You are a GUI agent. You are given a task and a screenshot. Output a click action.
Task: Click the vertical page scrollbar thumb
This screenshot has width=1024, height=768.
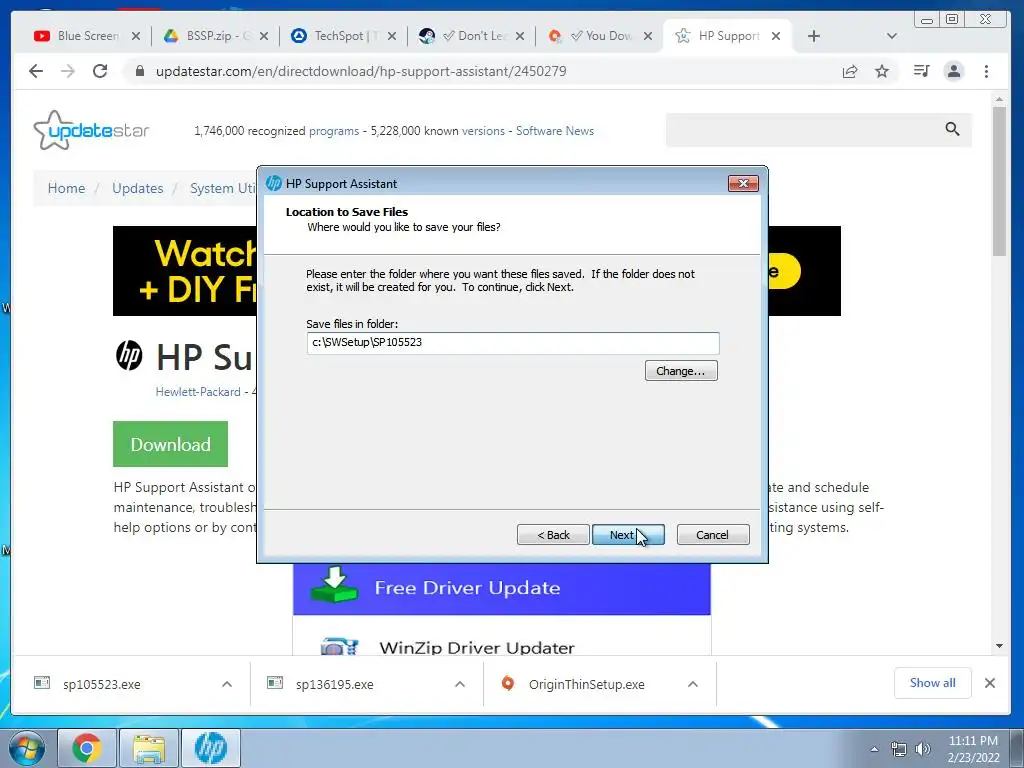point(999,182)
